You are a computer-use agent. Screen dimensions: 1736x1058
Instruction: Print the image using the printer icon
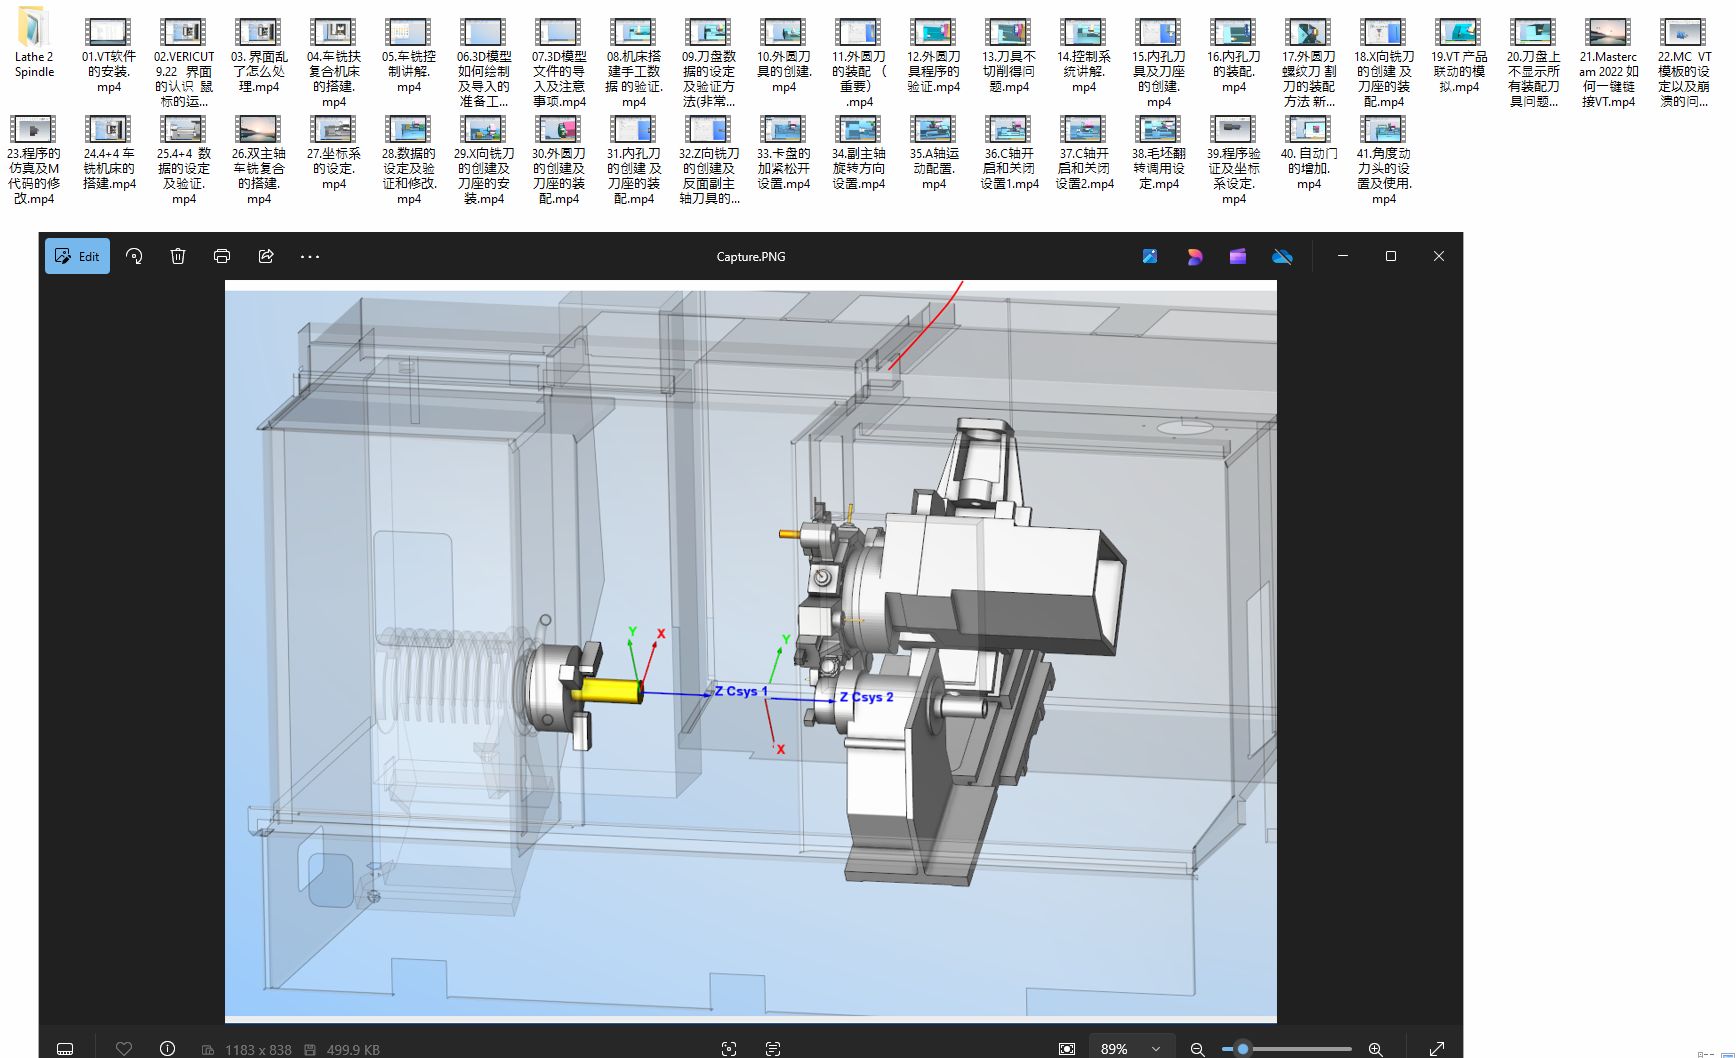222,256
